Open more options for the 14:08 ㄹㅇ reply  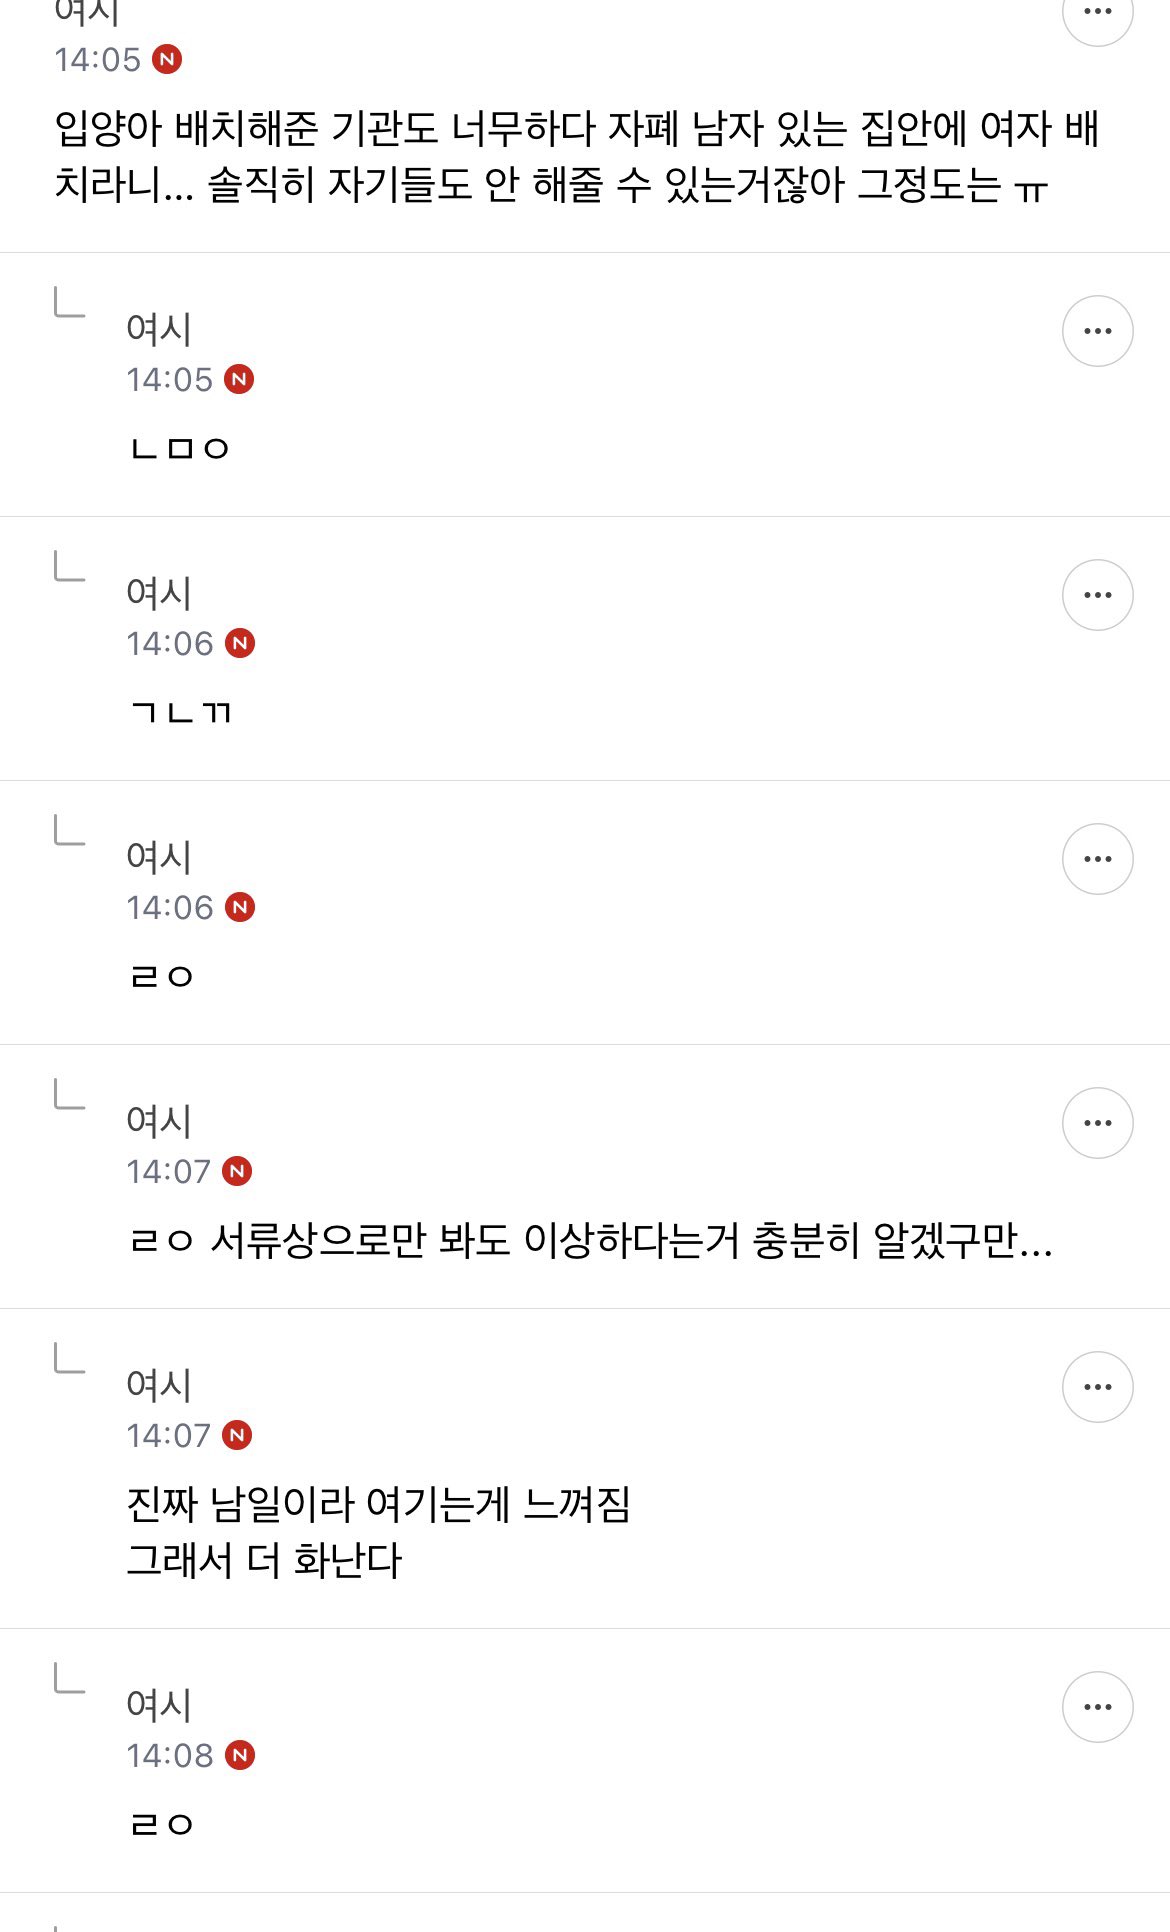pos(1097,1707)
